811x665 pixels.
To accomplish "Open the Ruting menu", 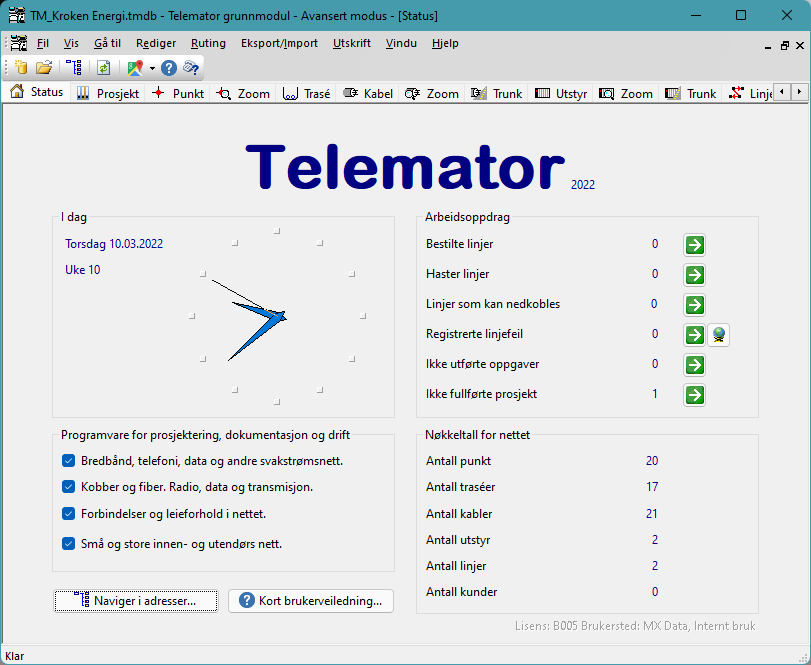I will [208, 43].
